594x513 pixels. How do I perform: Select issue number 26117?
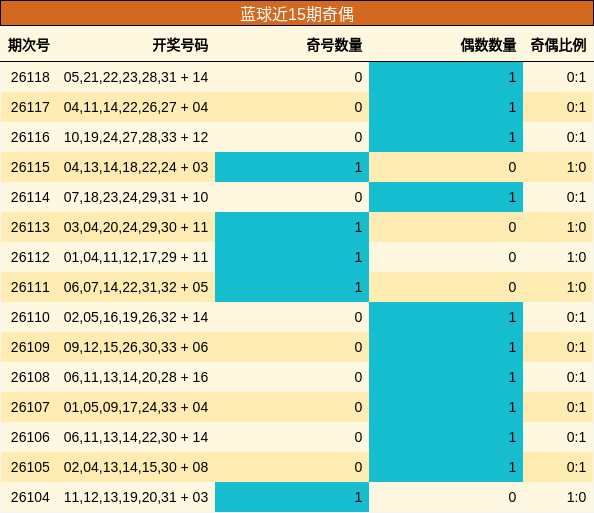pyautogui.click(x=30, y=107)
